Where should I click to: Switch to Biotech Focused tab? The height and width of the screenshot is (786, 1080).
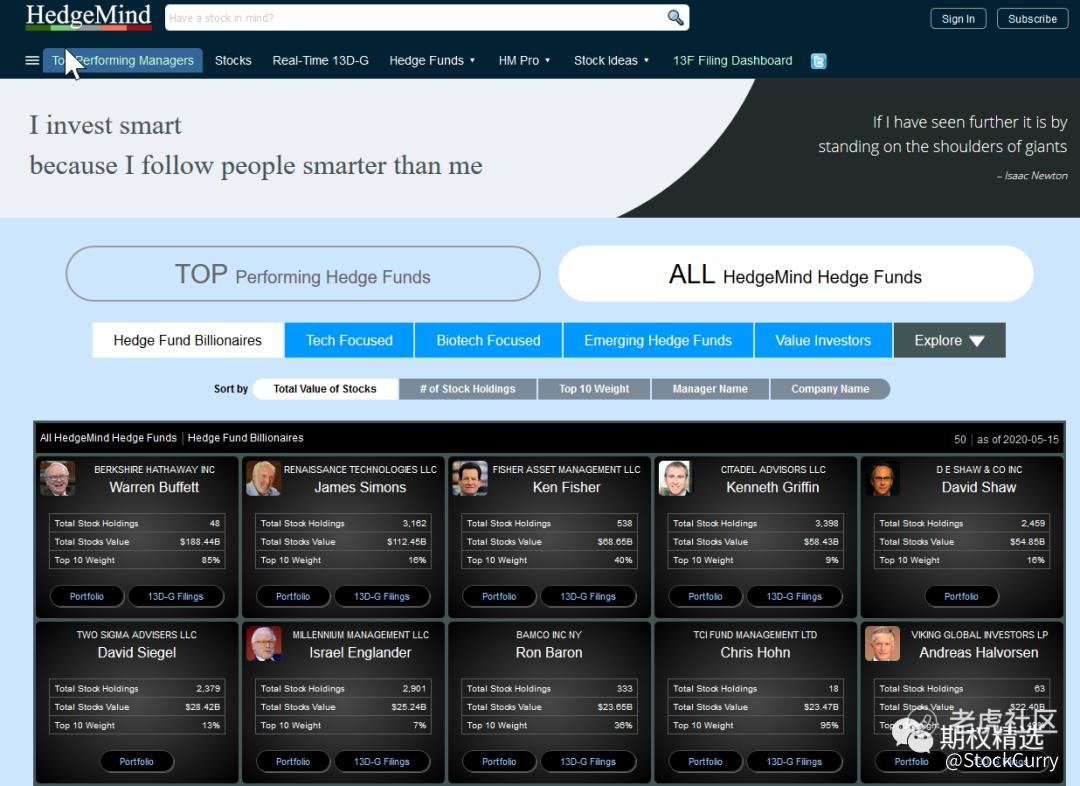[x=488, y=340]
